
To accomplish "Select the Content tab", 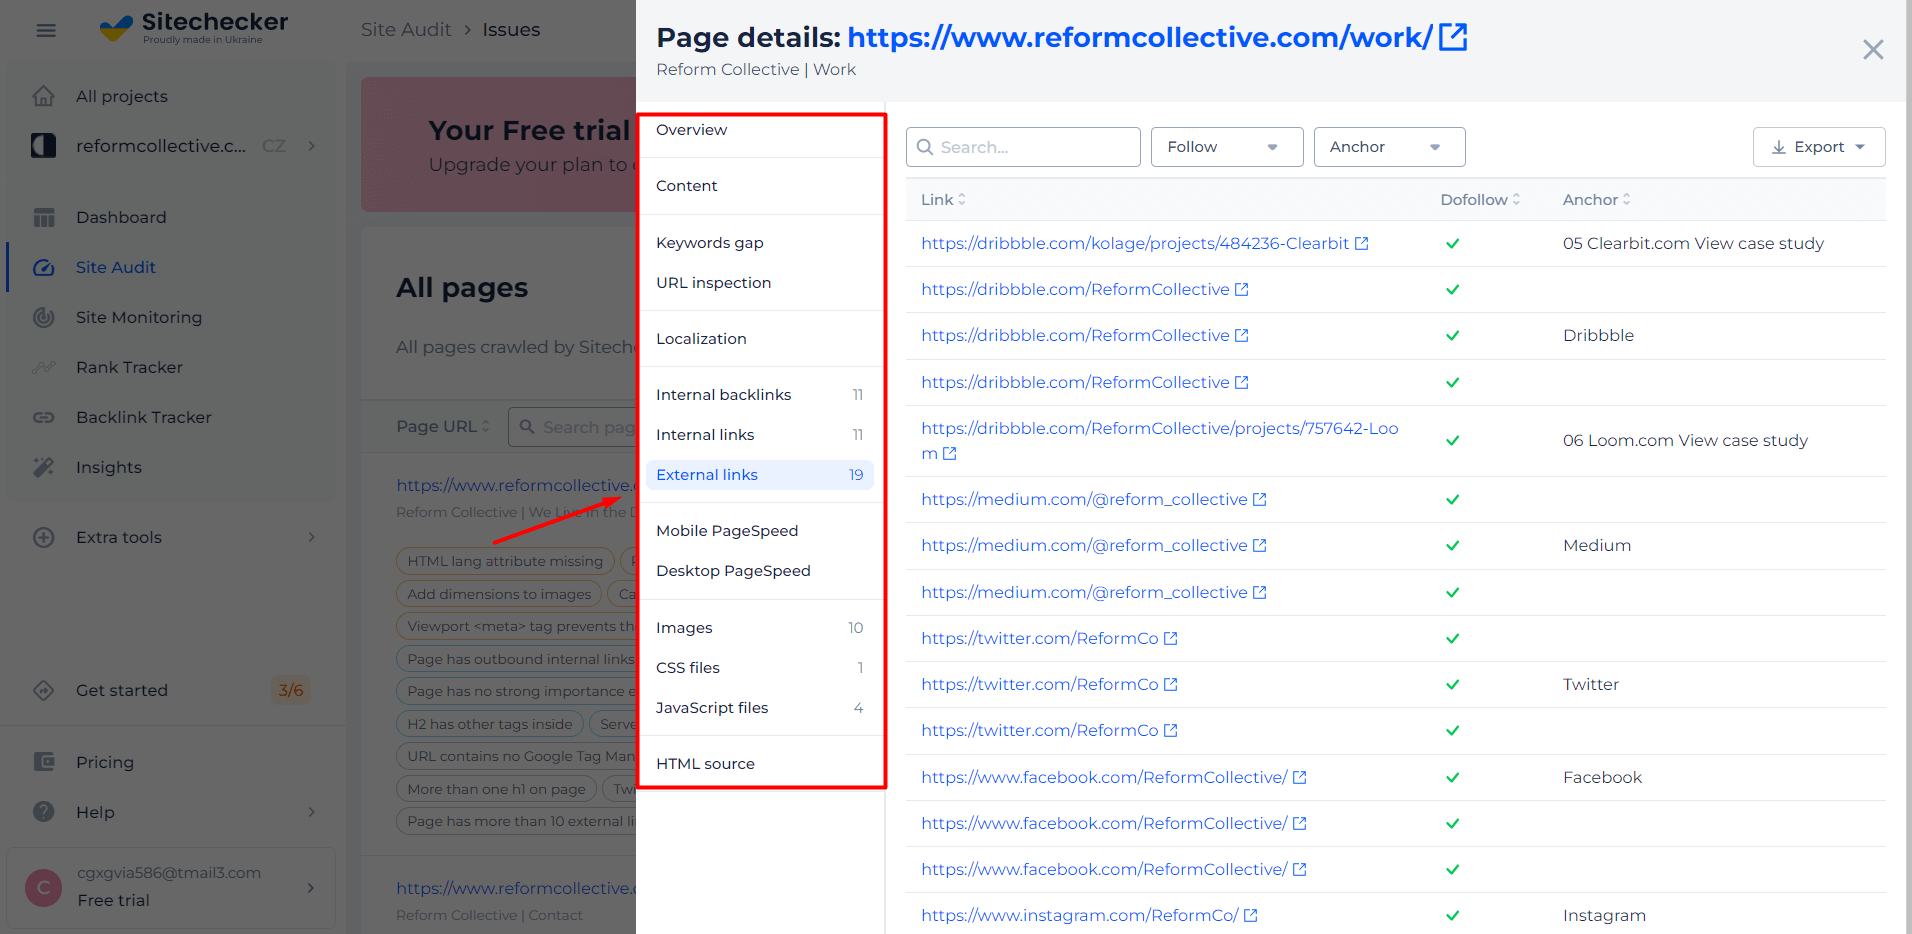I will (x=687, y=186).
